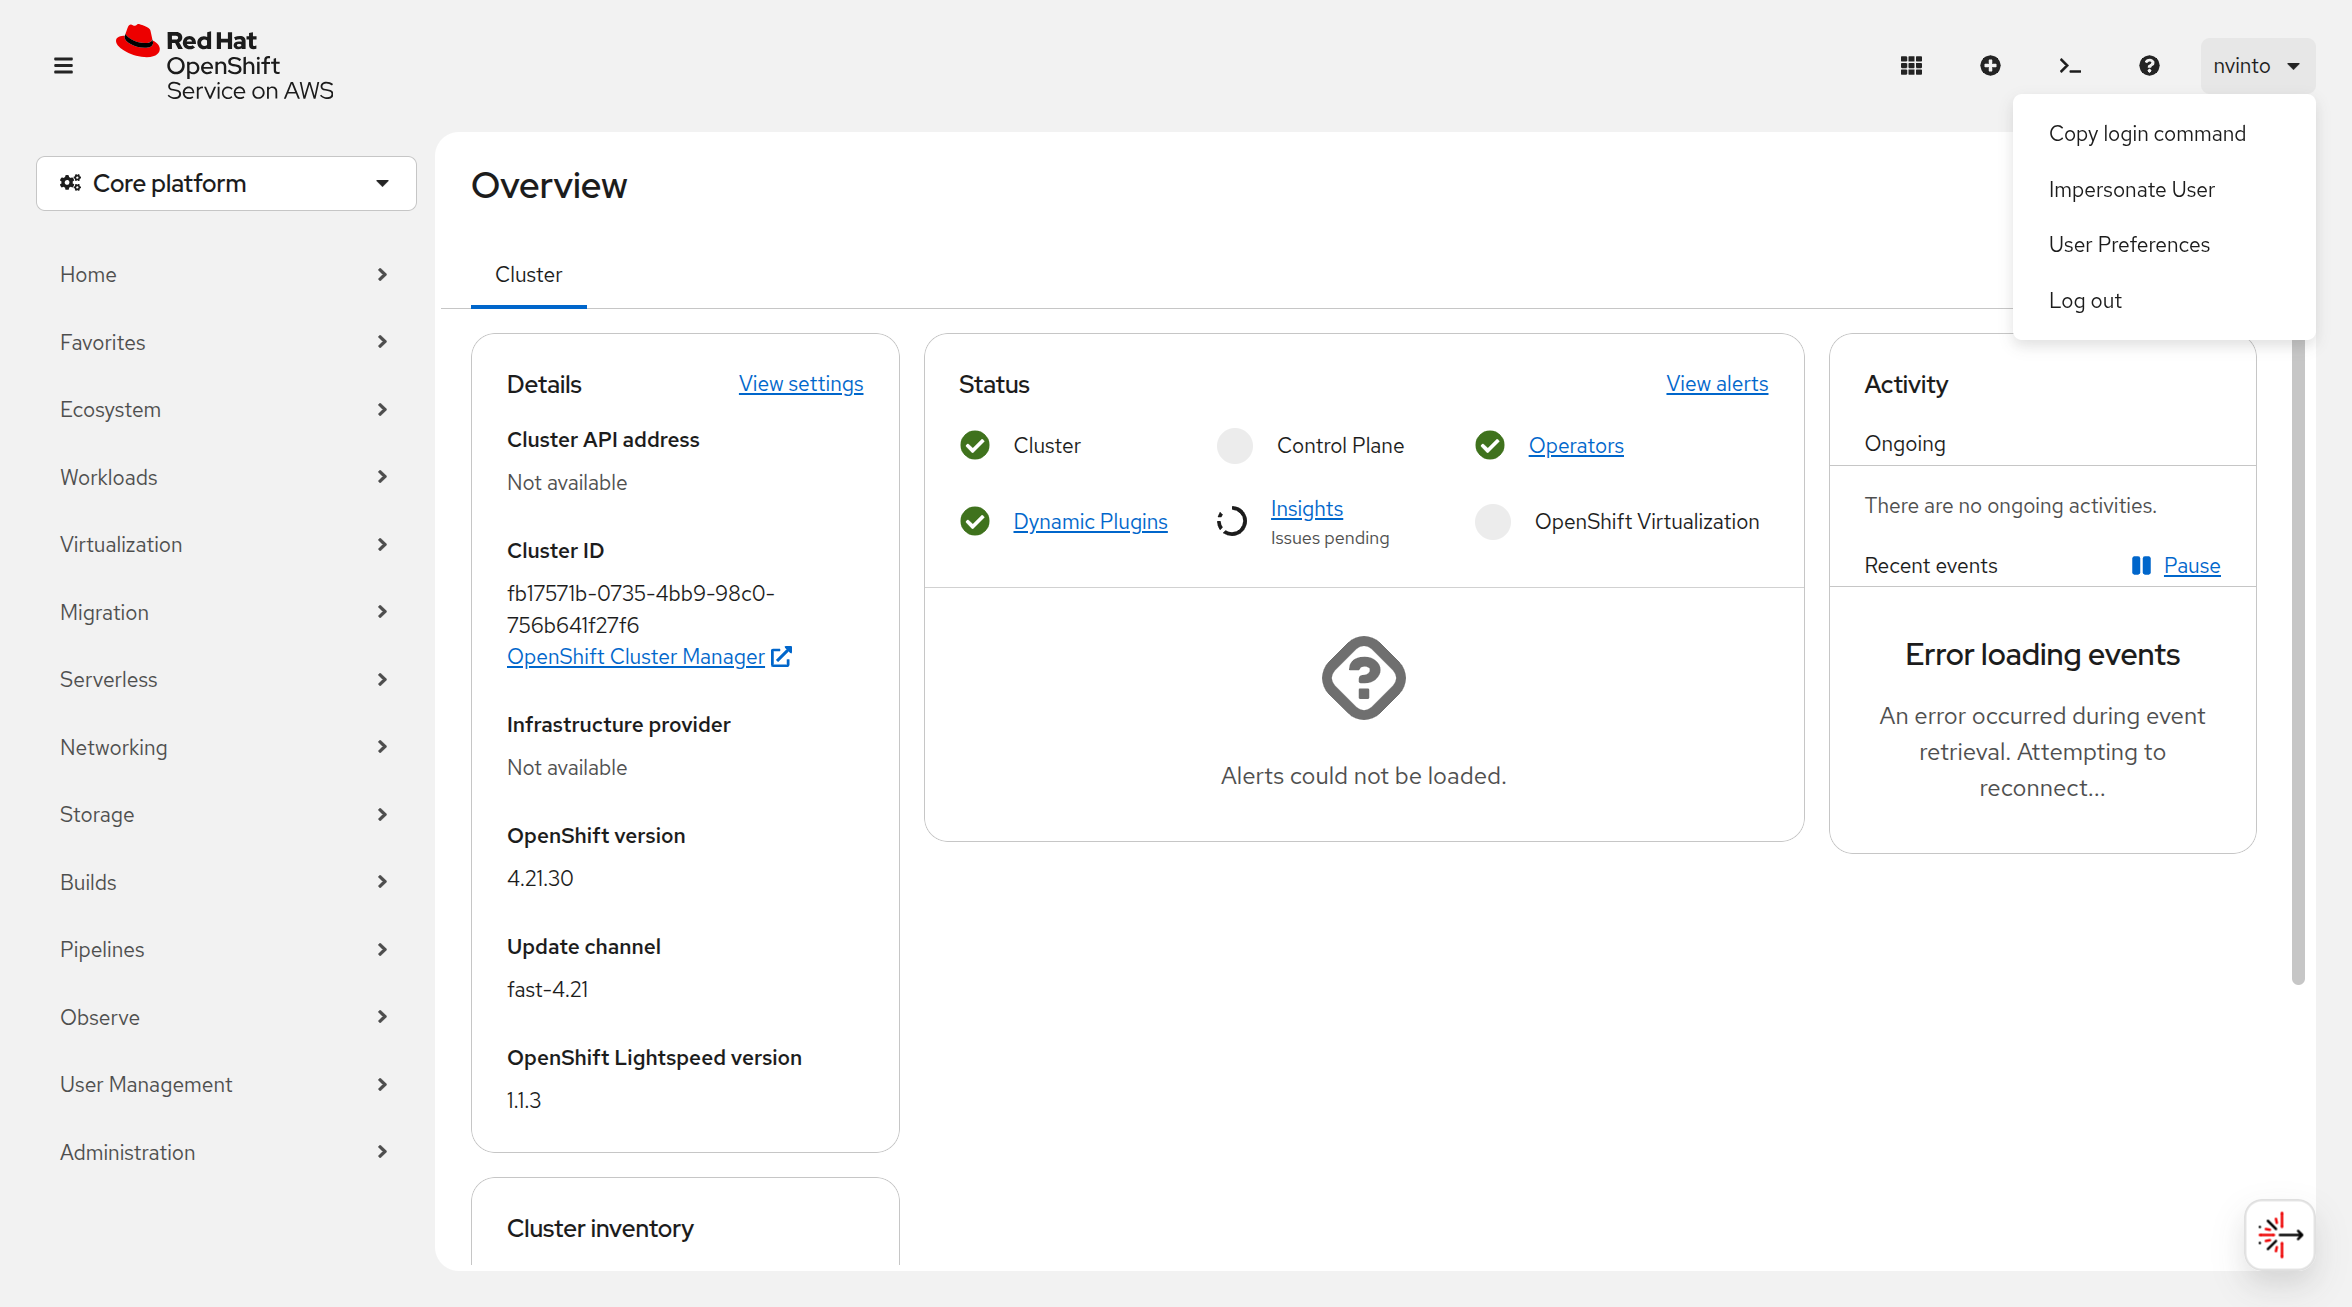The image size is (2352, 1307).
Task: Click the Control Plane grey status icon
Action: coord(1235,445)
